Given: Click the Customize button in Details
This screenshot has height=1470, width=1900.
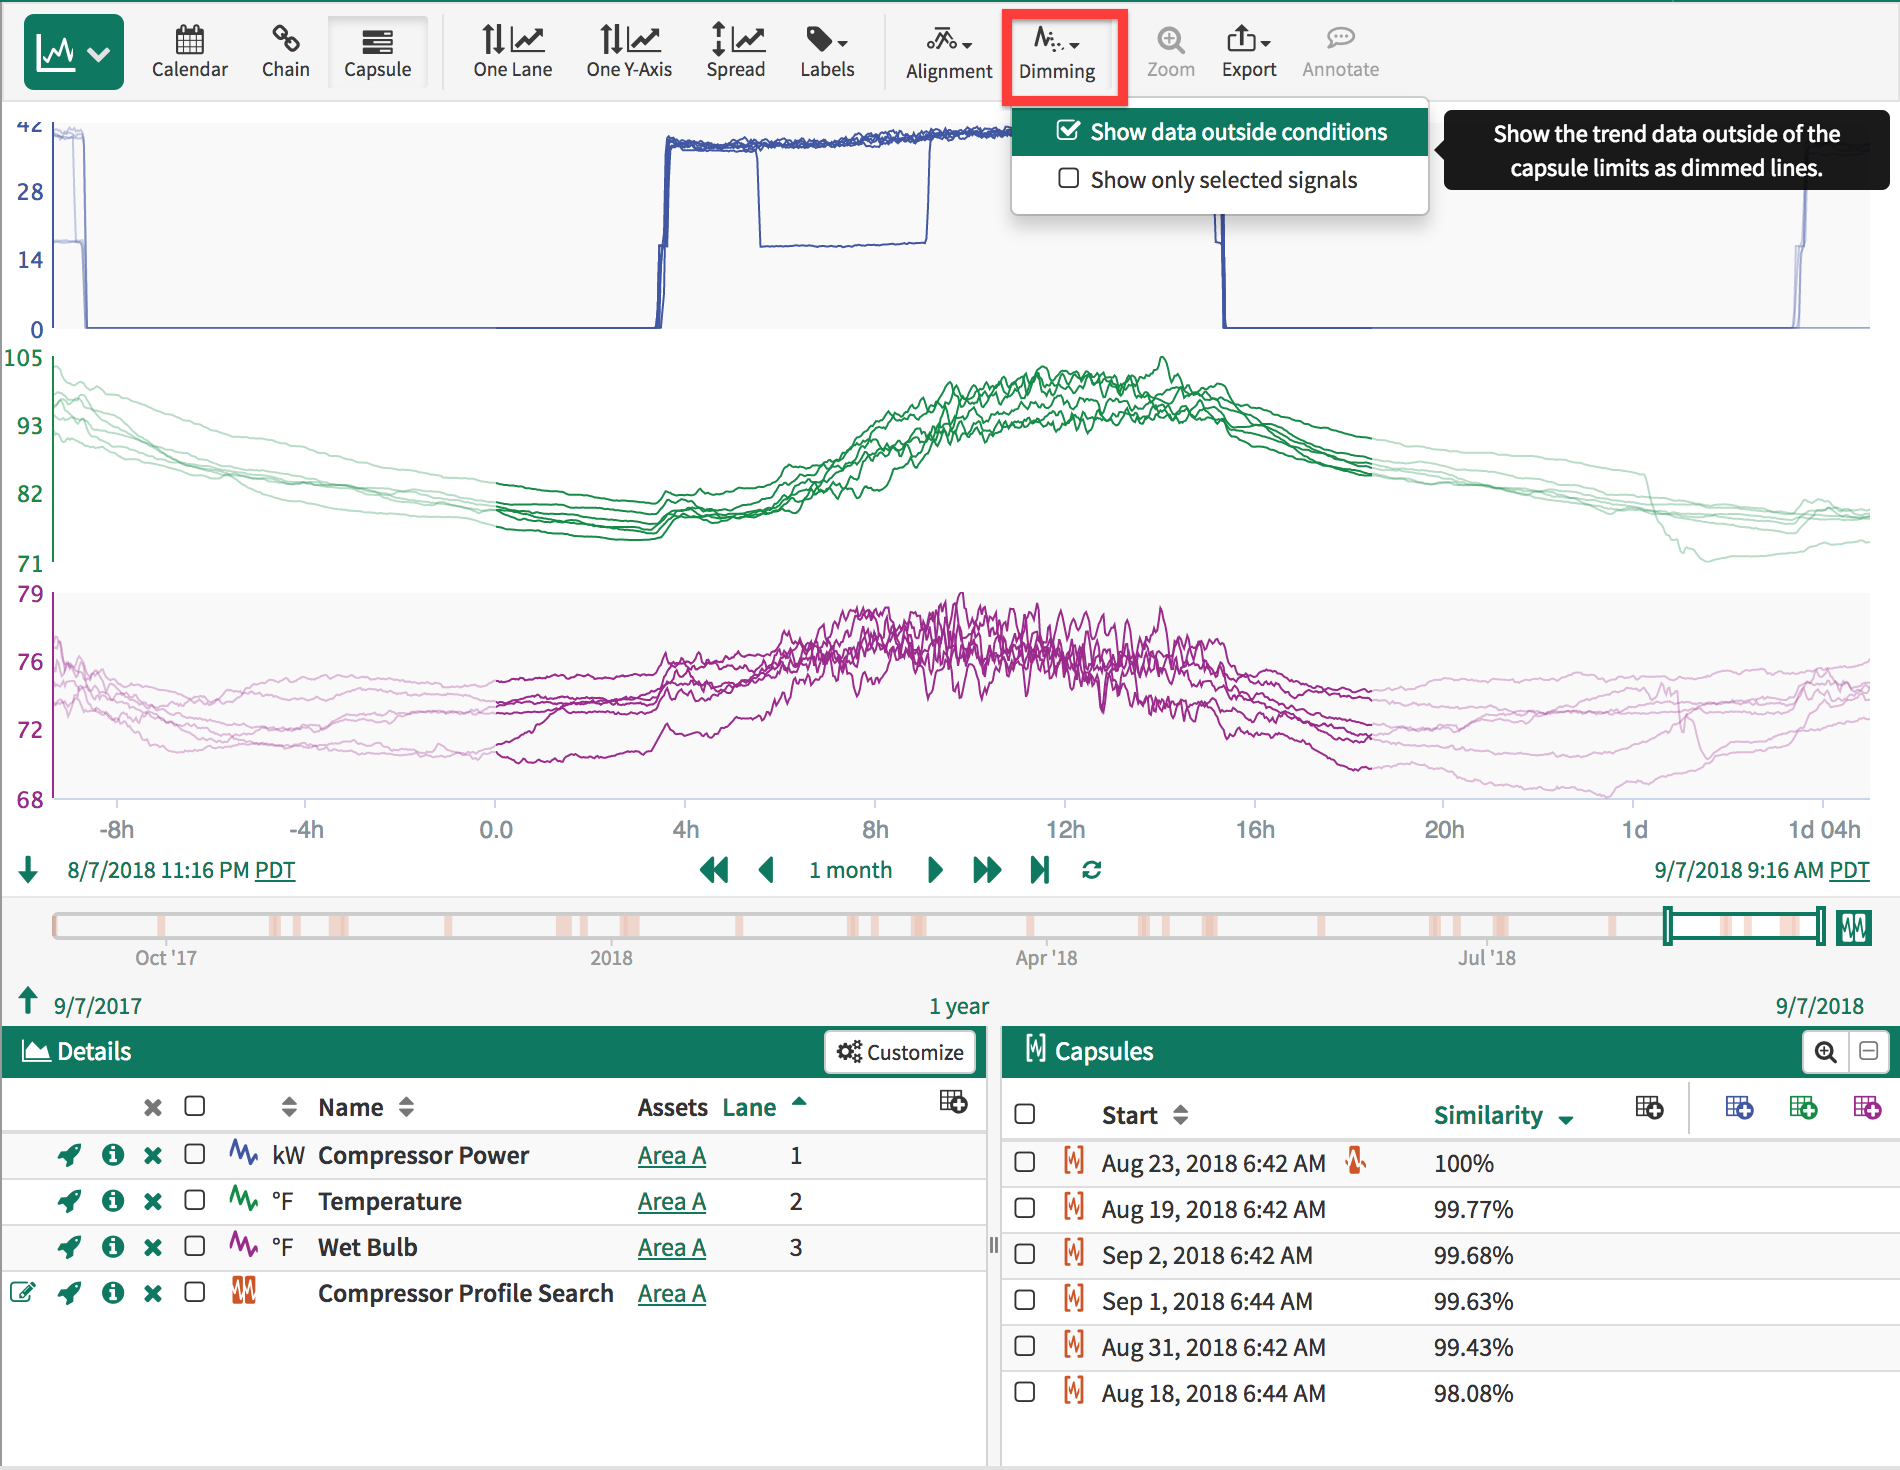Looking at the screenshot, I should pyautogui.click(x=900, y=1052).
